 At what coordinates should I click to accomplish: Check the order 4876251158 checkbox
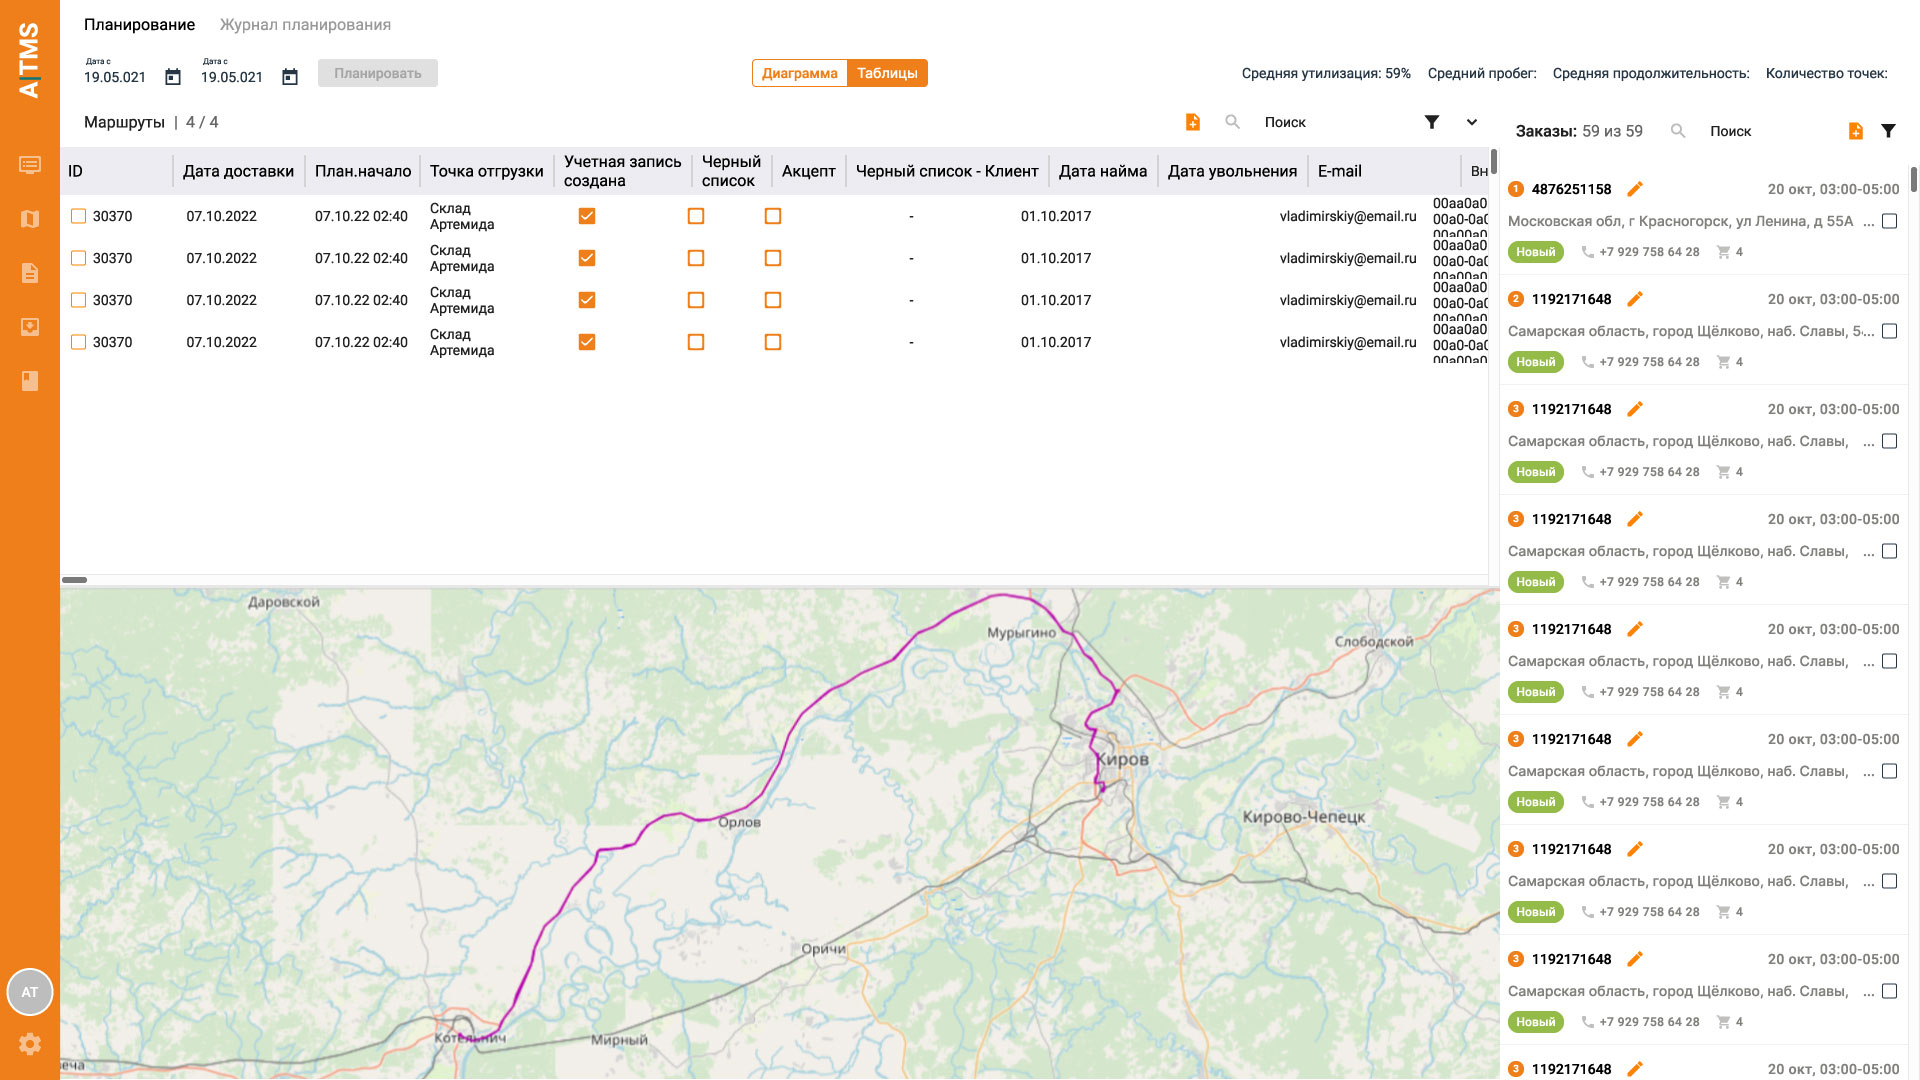pyautogui.click(x=1889, y=221)
